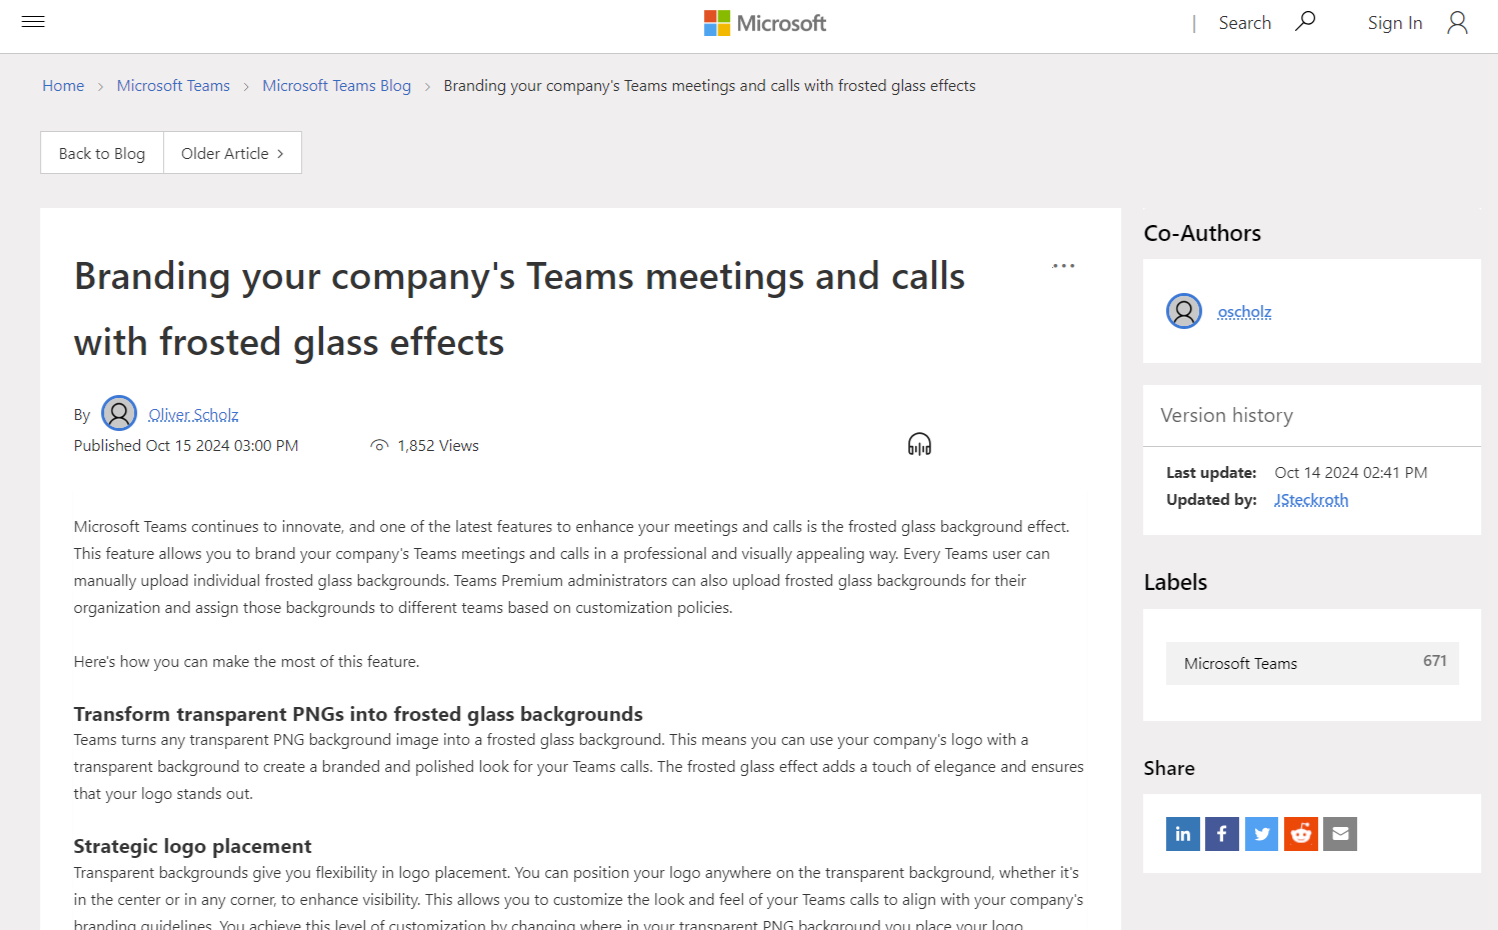
Task: Open author profile Oliver Scholz
Action: pyautogui.click(x=193, y=414)
